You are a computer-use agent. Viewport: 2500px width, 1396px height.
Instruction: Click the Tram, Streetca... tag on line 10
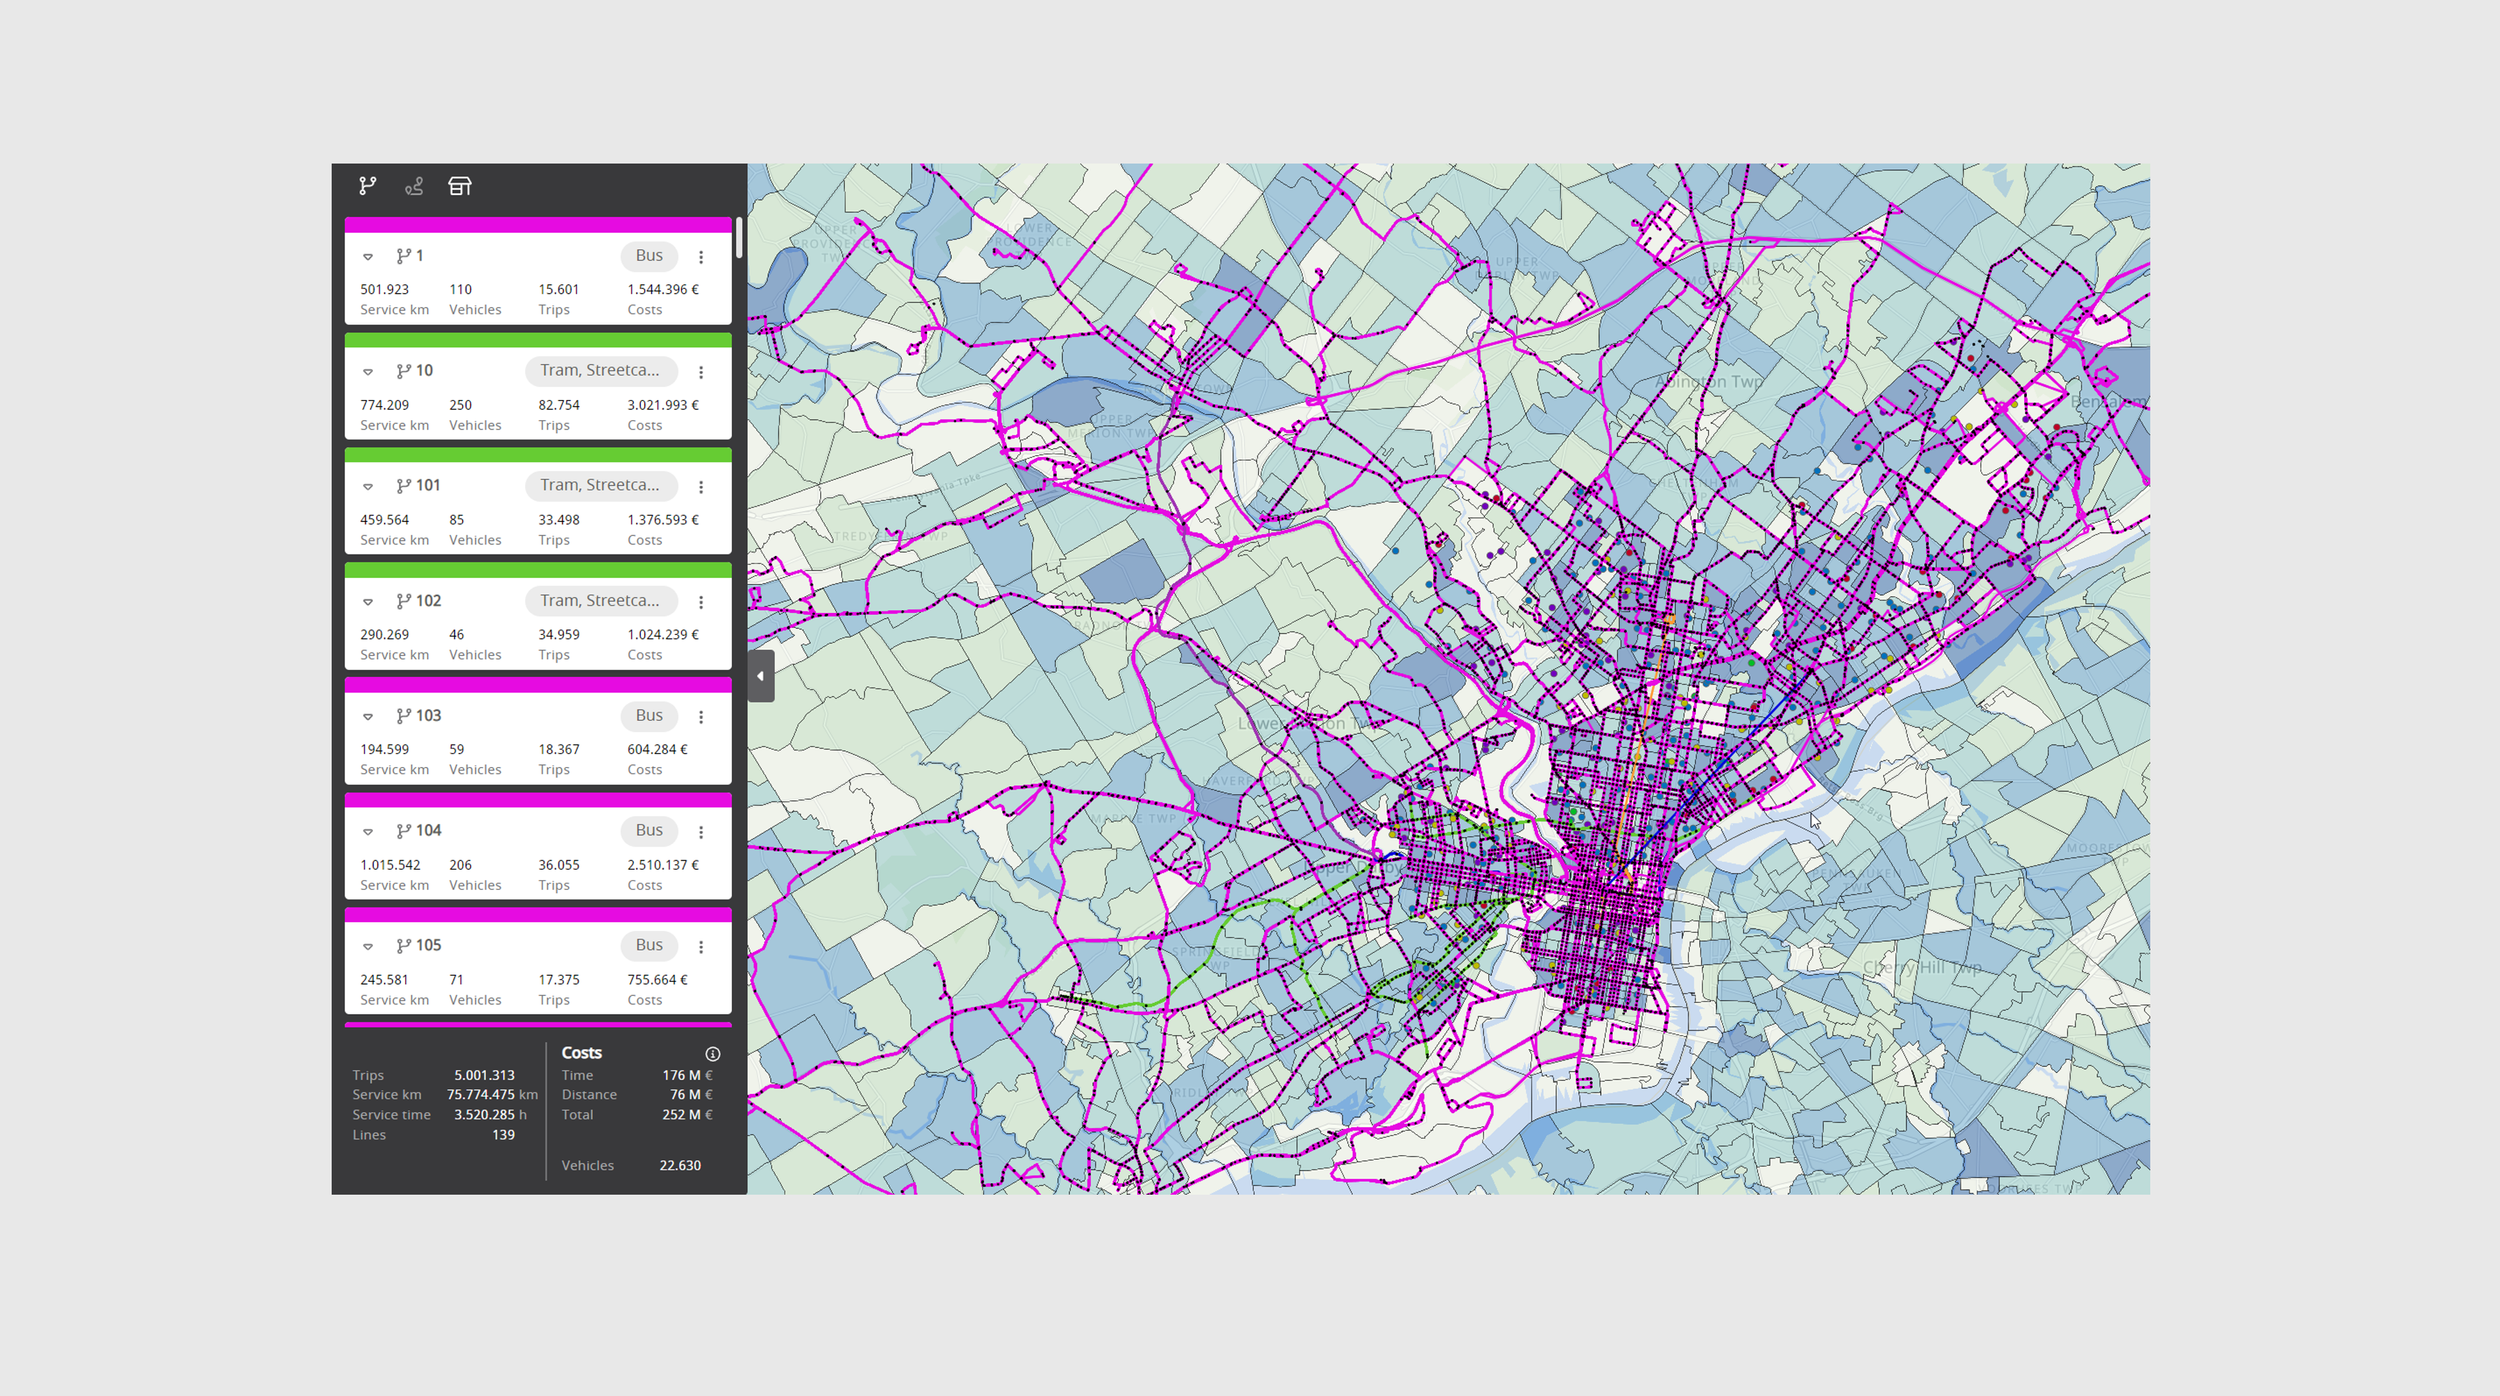[x=600, y=371]
